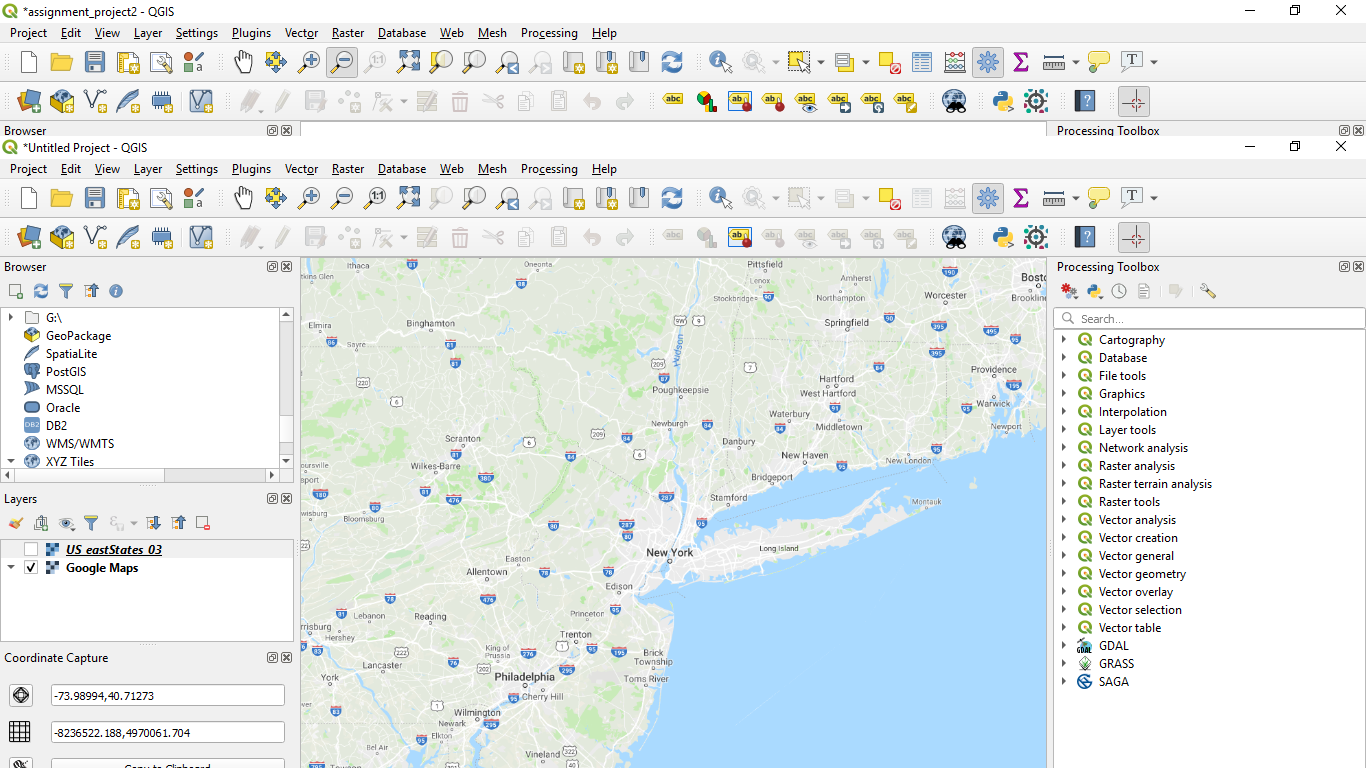Open Measure tool dropdown arrow in Untitled Project window

(x=1076, y=198)
